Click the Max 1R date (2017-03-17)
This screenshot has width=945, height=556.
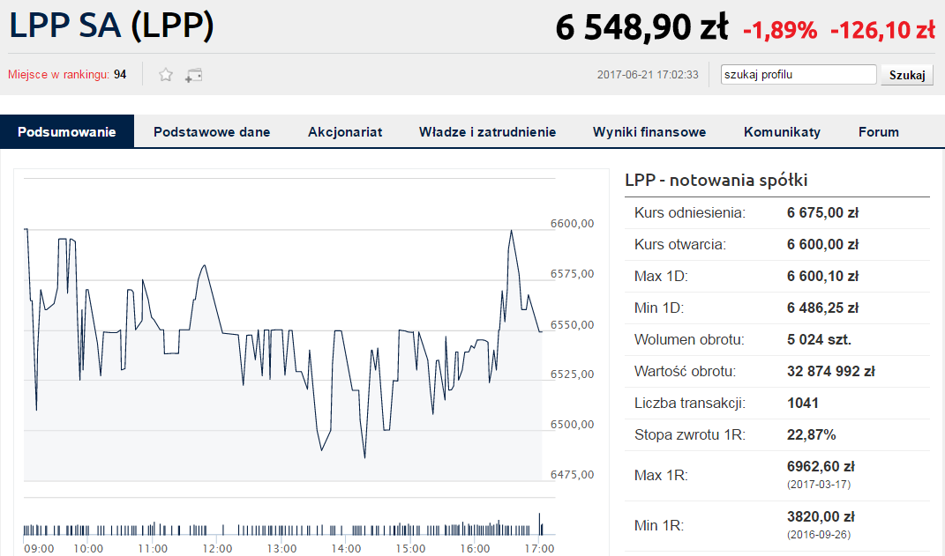pos(818,484)
